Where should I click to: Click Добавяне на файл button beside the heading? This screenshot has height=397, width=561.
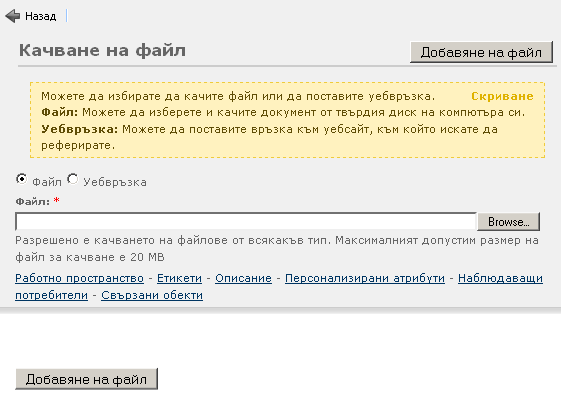coord(481,52)
